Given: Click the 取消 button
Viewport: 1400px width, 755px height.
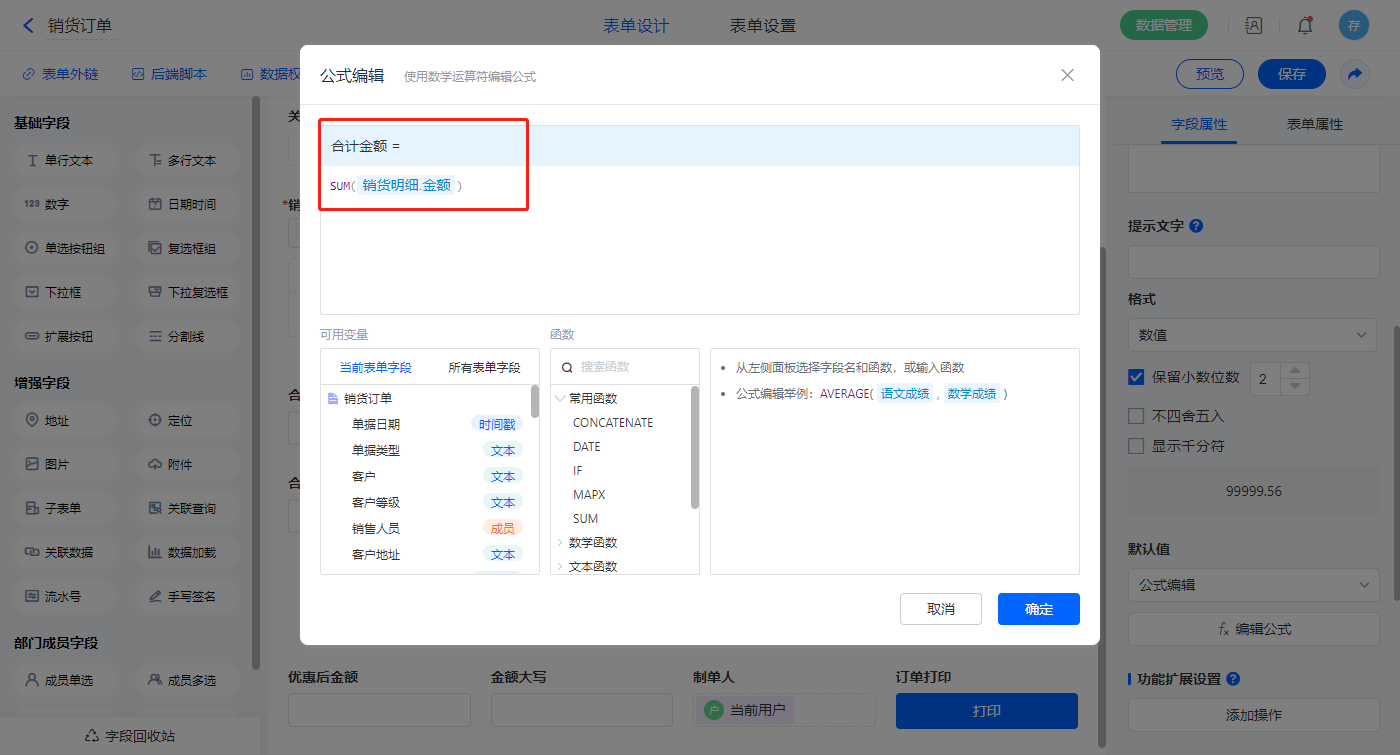Looking at the screenshot, I should click(x=940, y=609).
